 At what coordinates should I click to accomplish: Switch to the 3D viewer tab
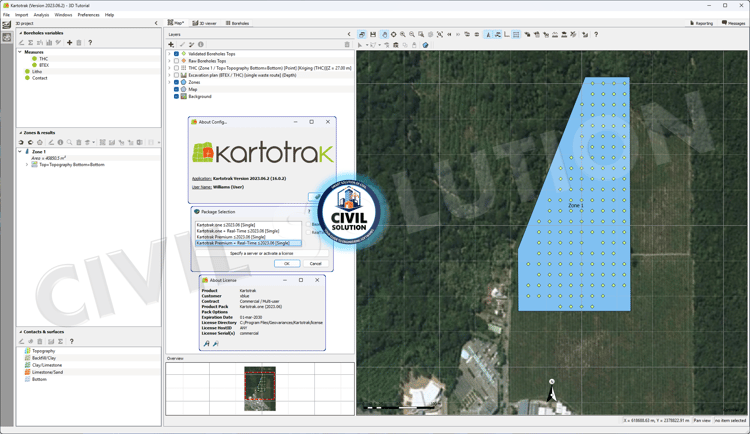205,23
